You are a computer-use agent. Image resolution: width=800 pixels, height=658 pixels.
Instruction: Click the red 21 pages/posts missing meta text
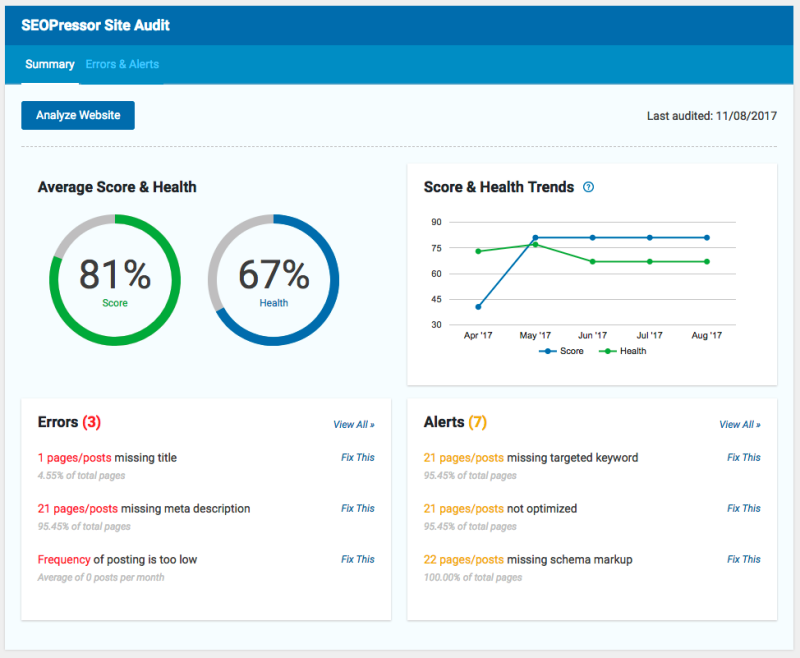tap(78, 509)
